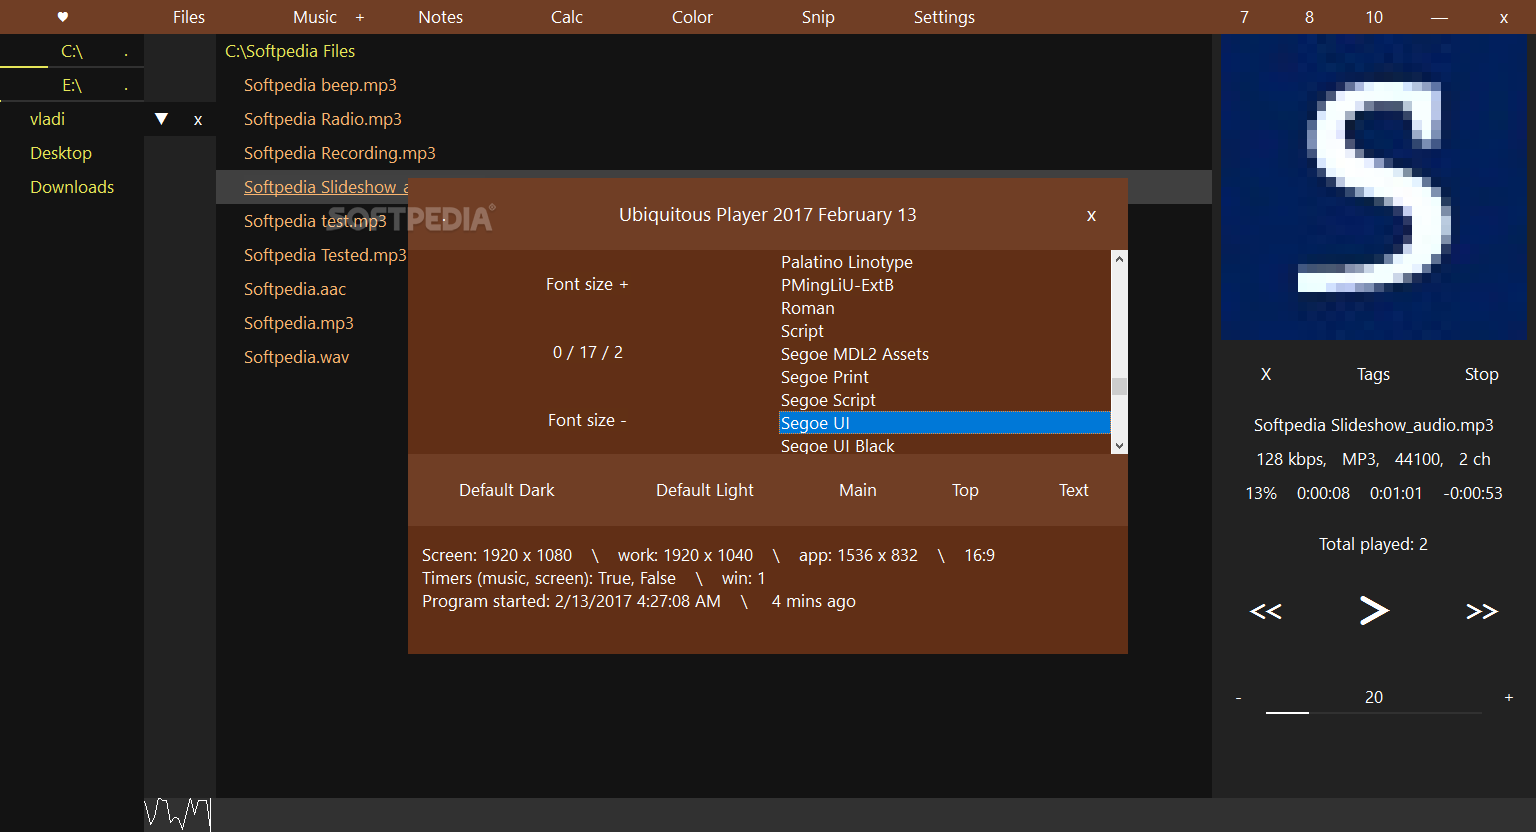
Task: Click the waveform visualizer at the bottom
Action: click(178, 814)
